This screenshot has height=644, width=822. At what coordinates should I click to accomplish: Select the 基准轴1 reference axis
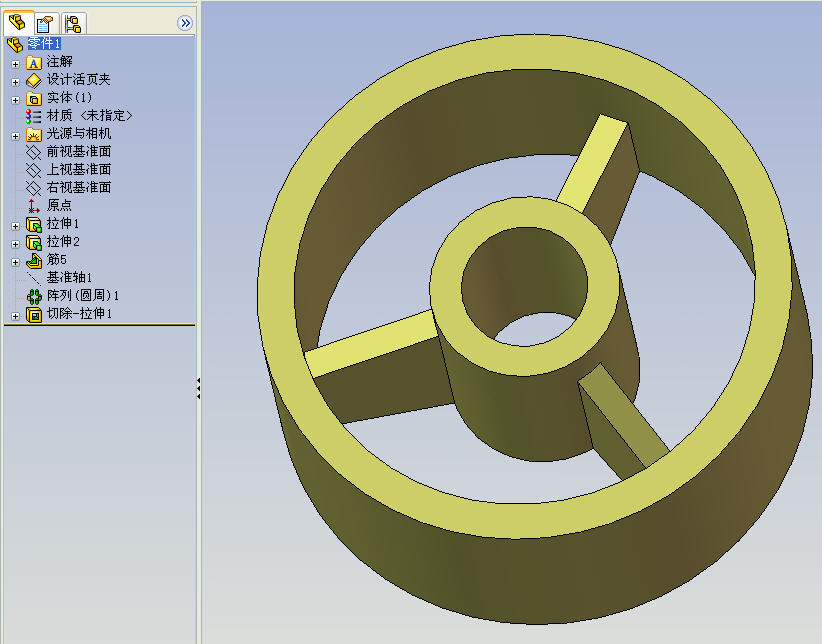69,277
